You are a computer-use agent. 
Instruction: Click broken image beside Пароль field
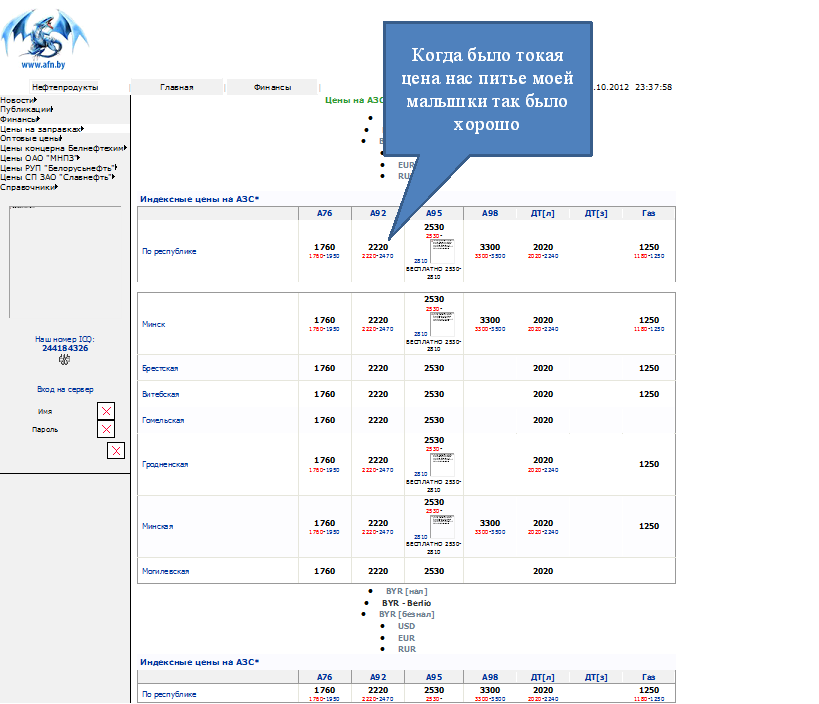click(x=106, y=429)
